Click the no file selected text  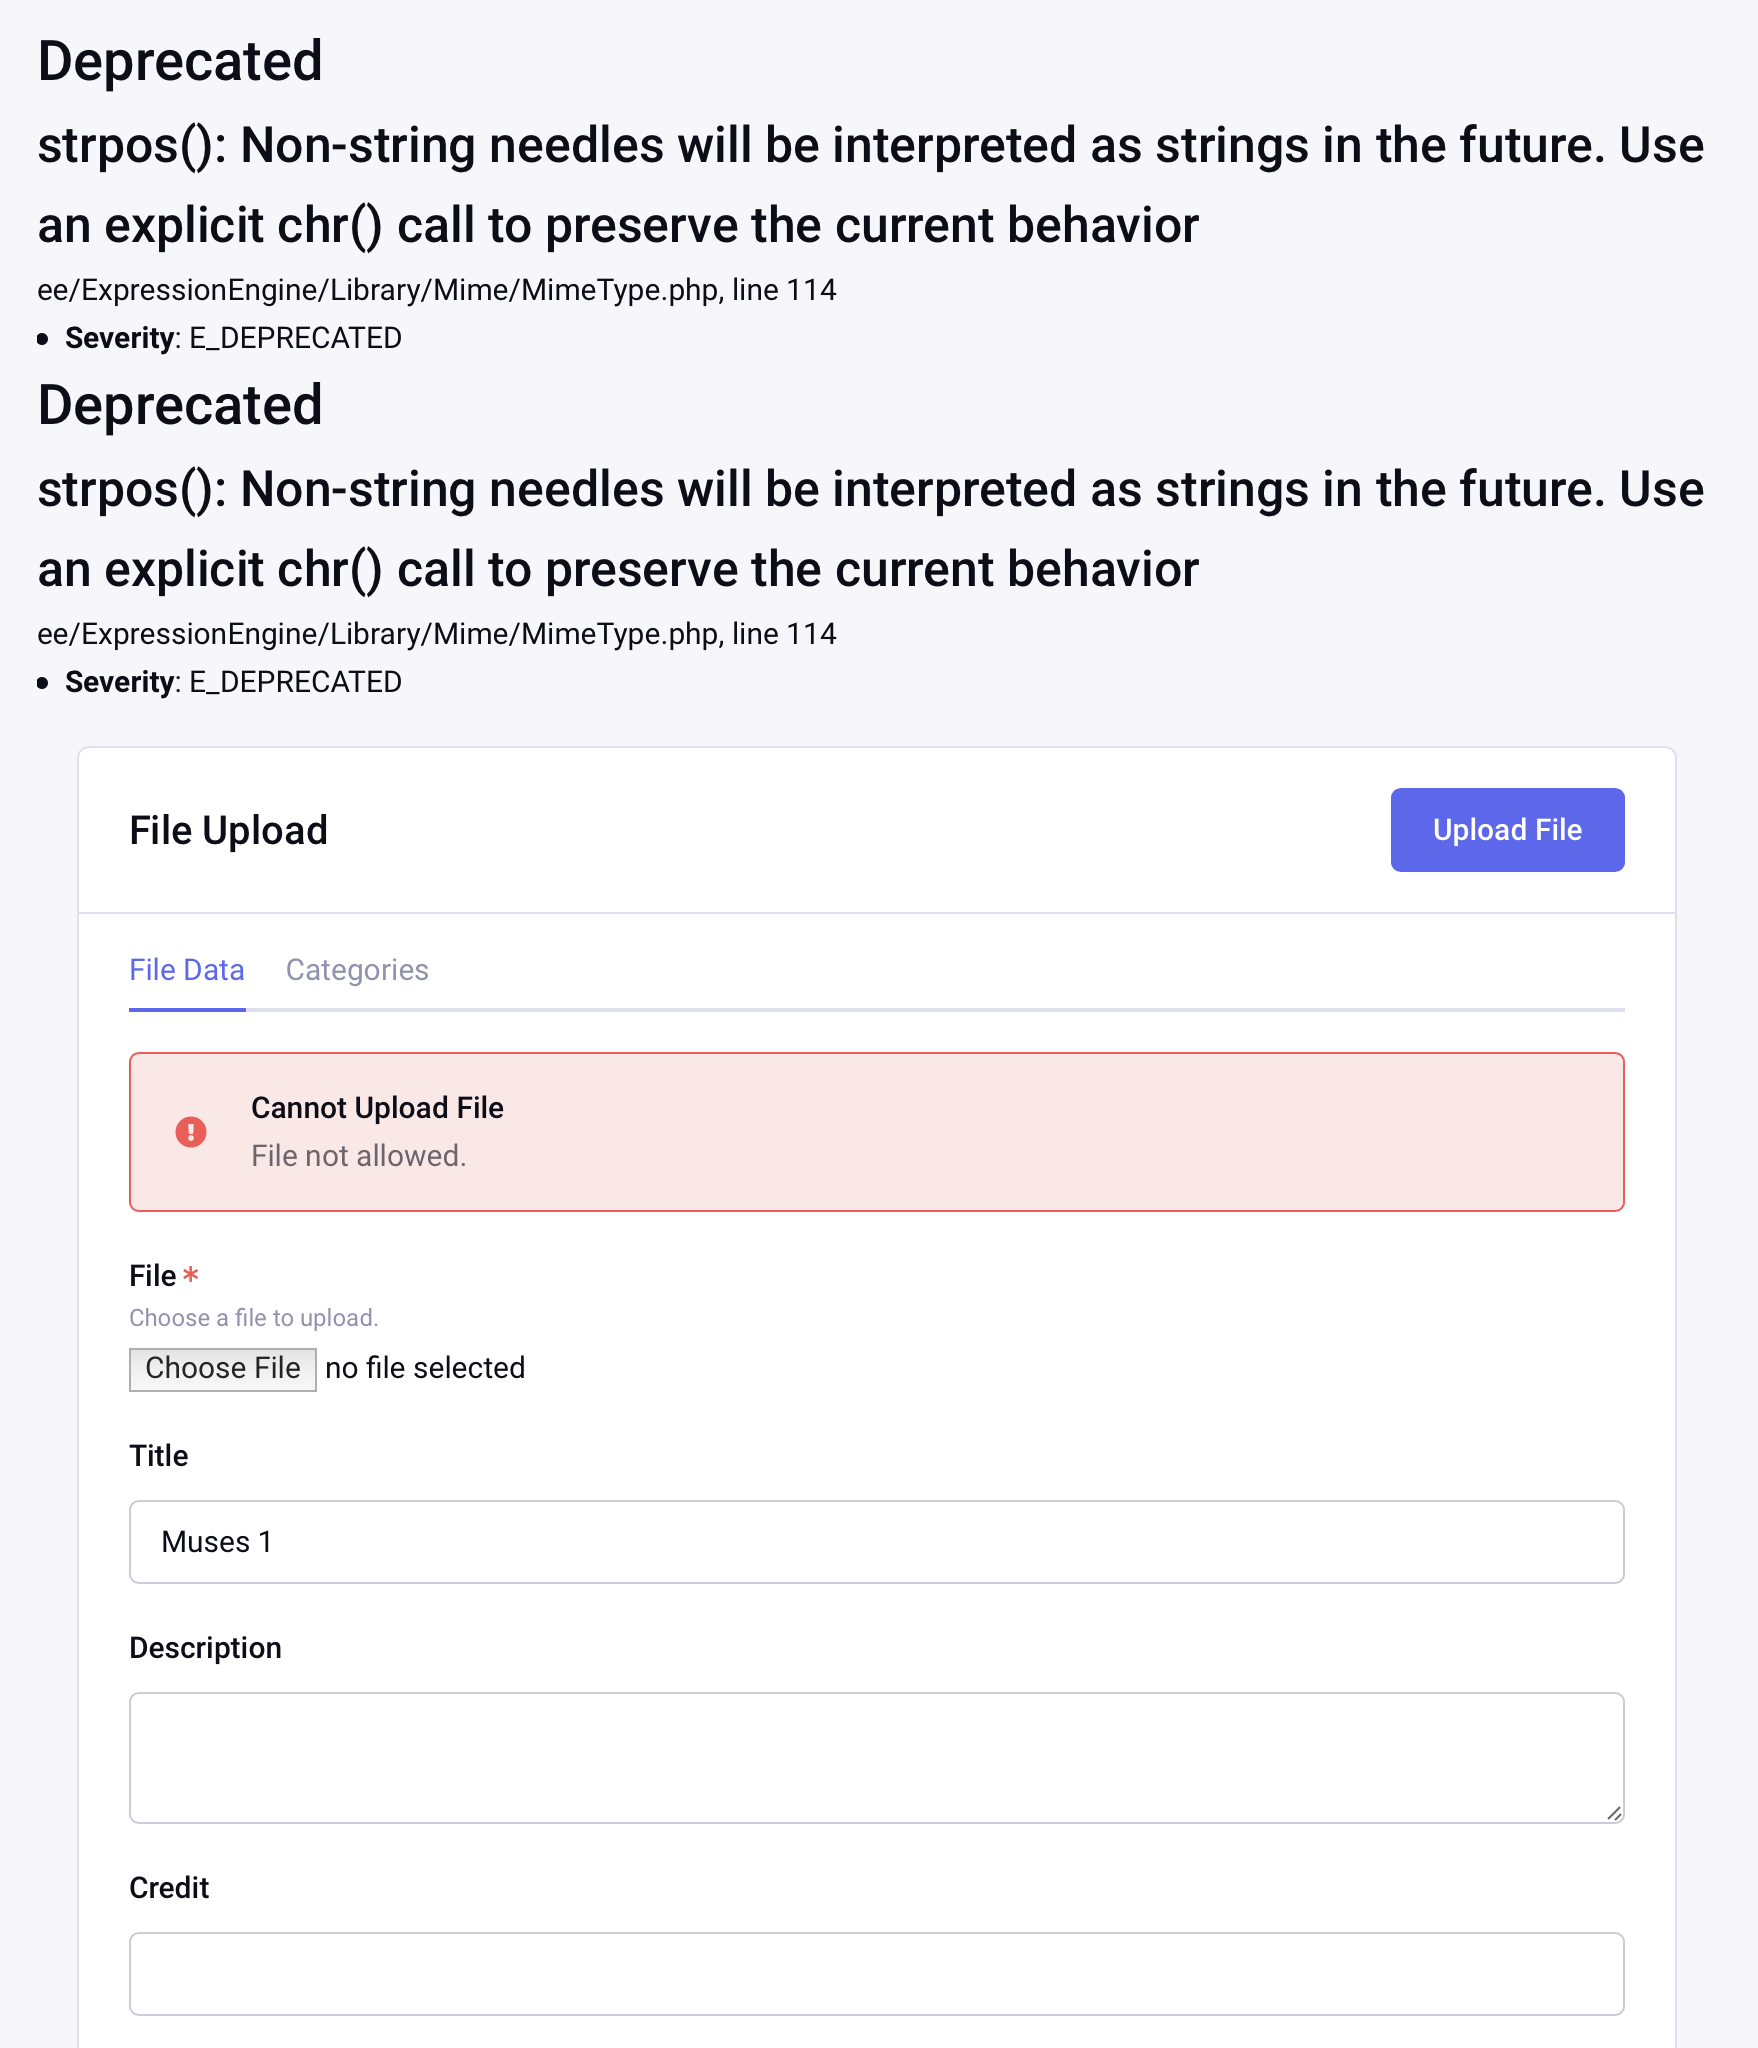coord(424,1368)
